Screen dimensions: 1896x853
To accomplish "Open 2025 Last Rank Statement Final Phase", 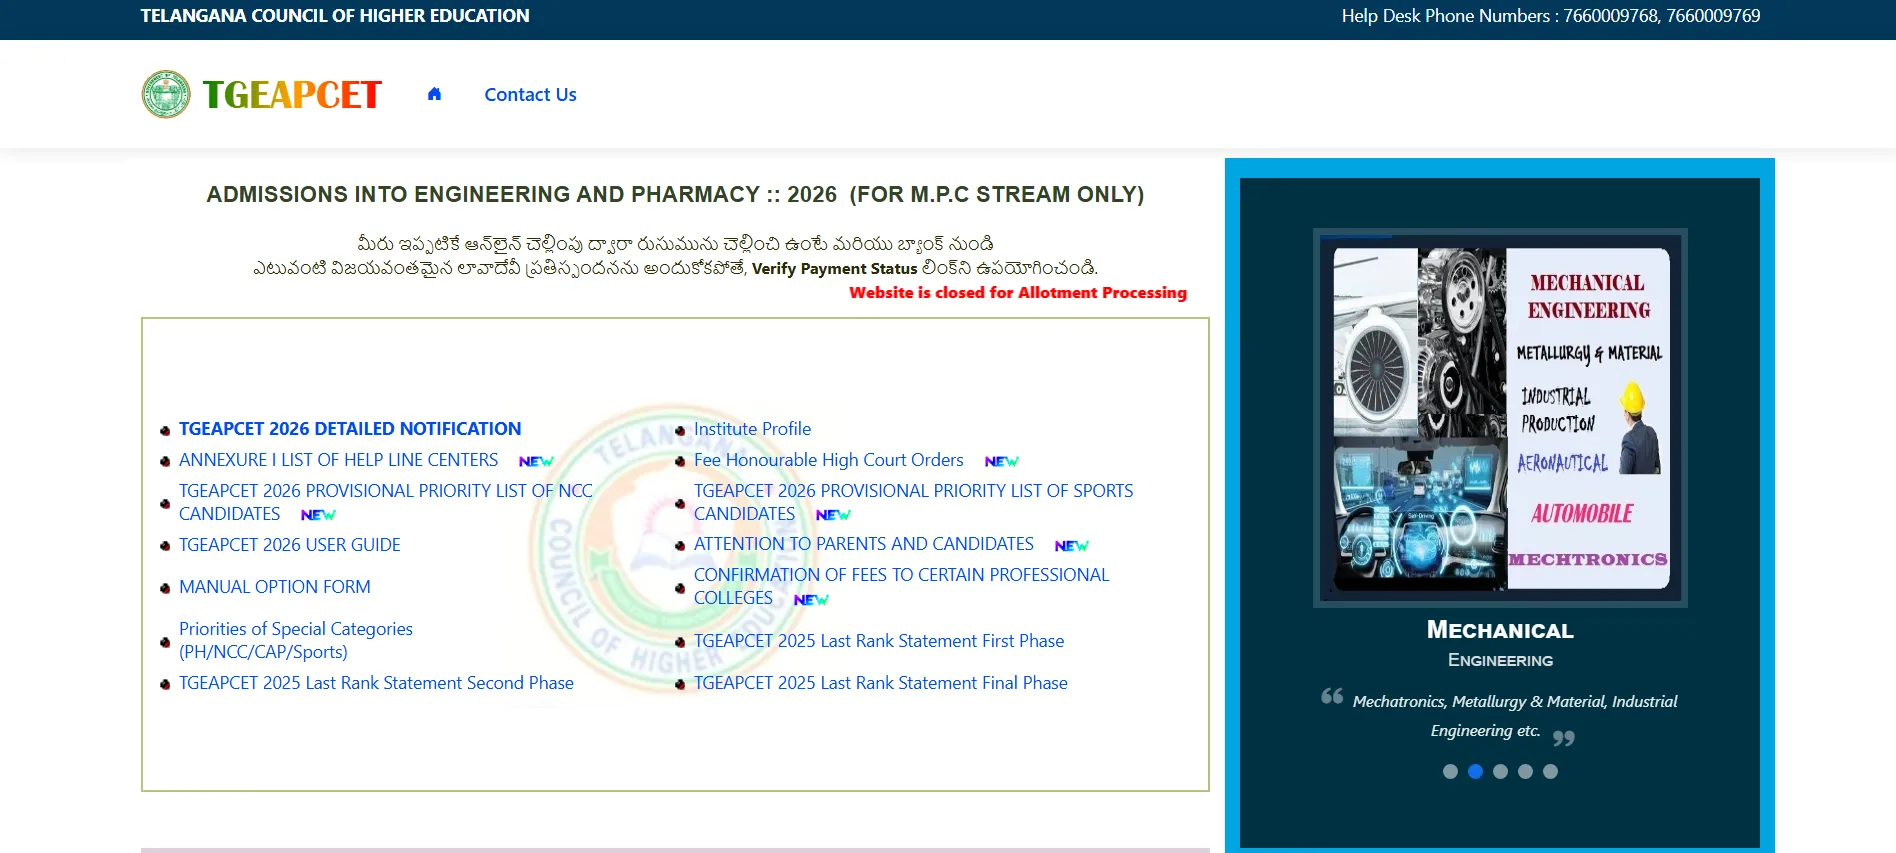I will 881,683.
